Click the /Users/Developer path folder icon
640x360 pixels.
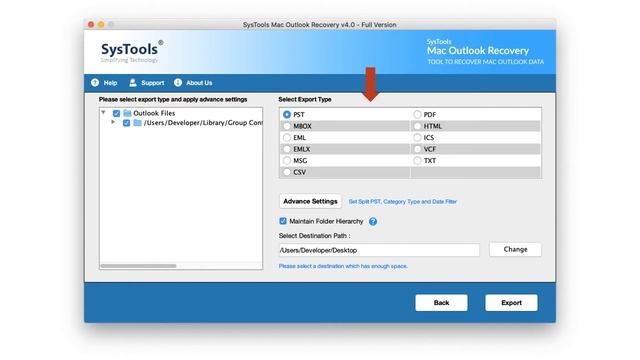click(x=137, y=123)
